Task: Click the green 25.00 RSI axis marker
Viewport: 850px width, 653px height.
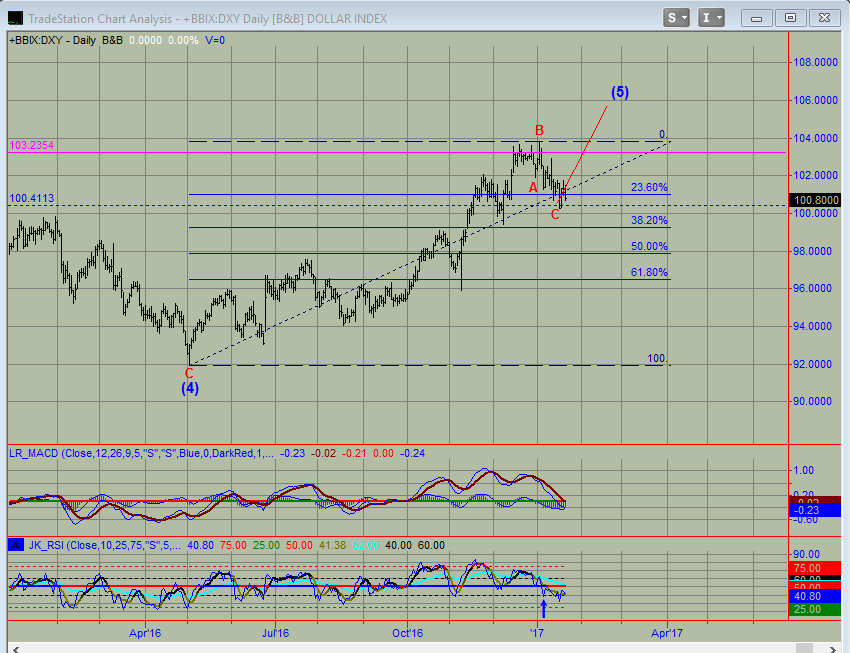Action: click(815, 609)
